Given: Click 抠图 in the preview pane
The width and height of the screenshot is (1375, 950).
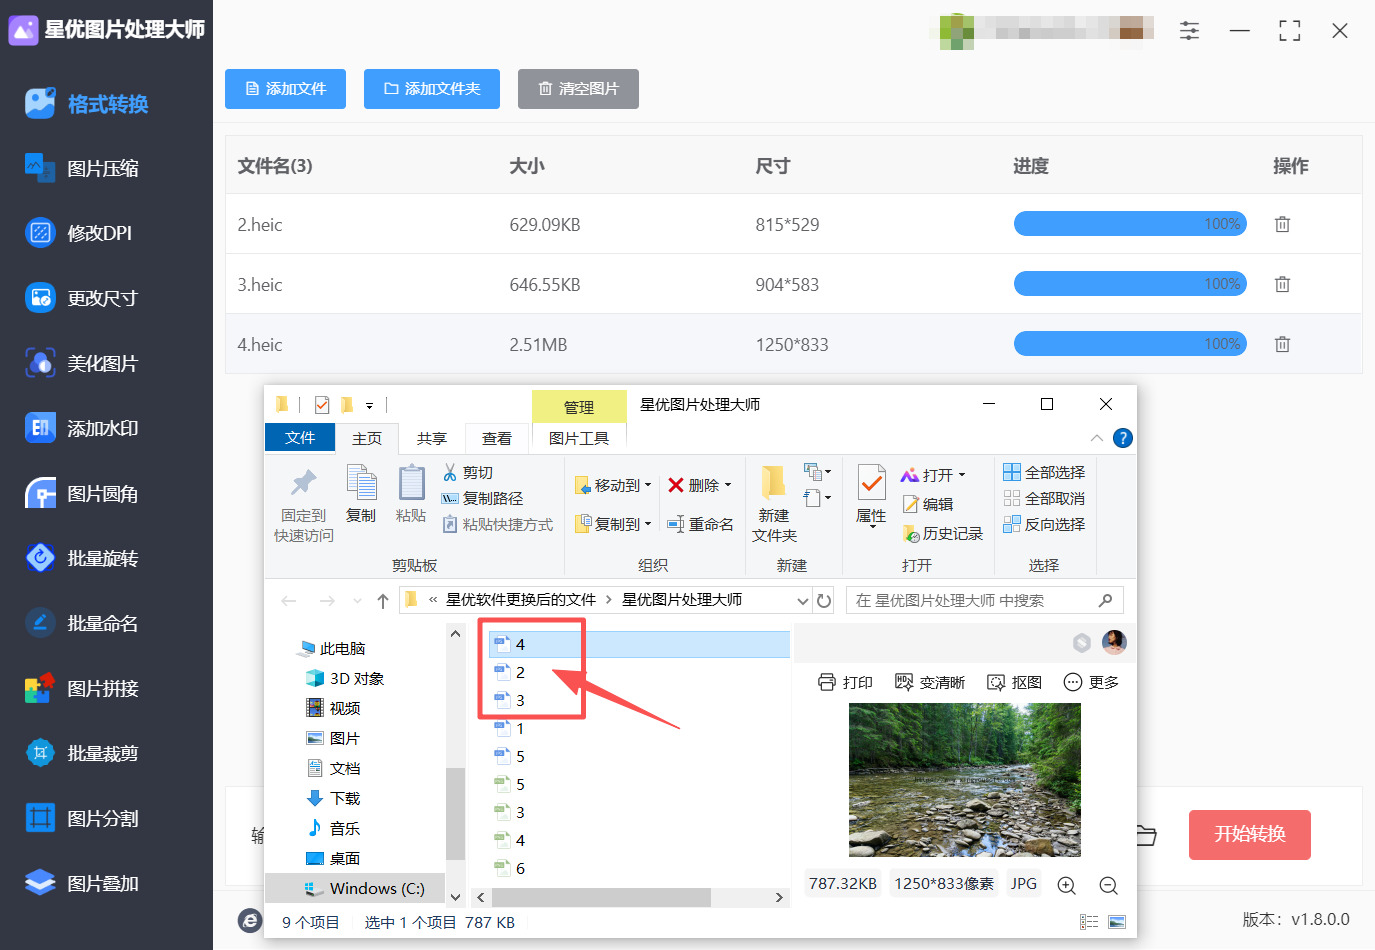Looking at the screenshot, I should (1014, 682).
